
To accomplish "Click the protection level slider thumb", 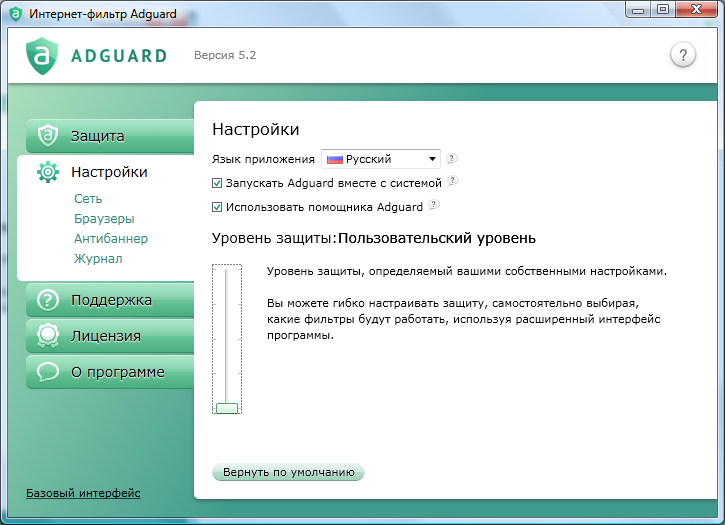I will coord(227,408).
